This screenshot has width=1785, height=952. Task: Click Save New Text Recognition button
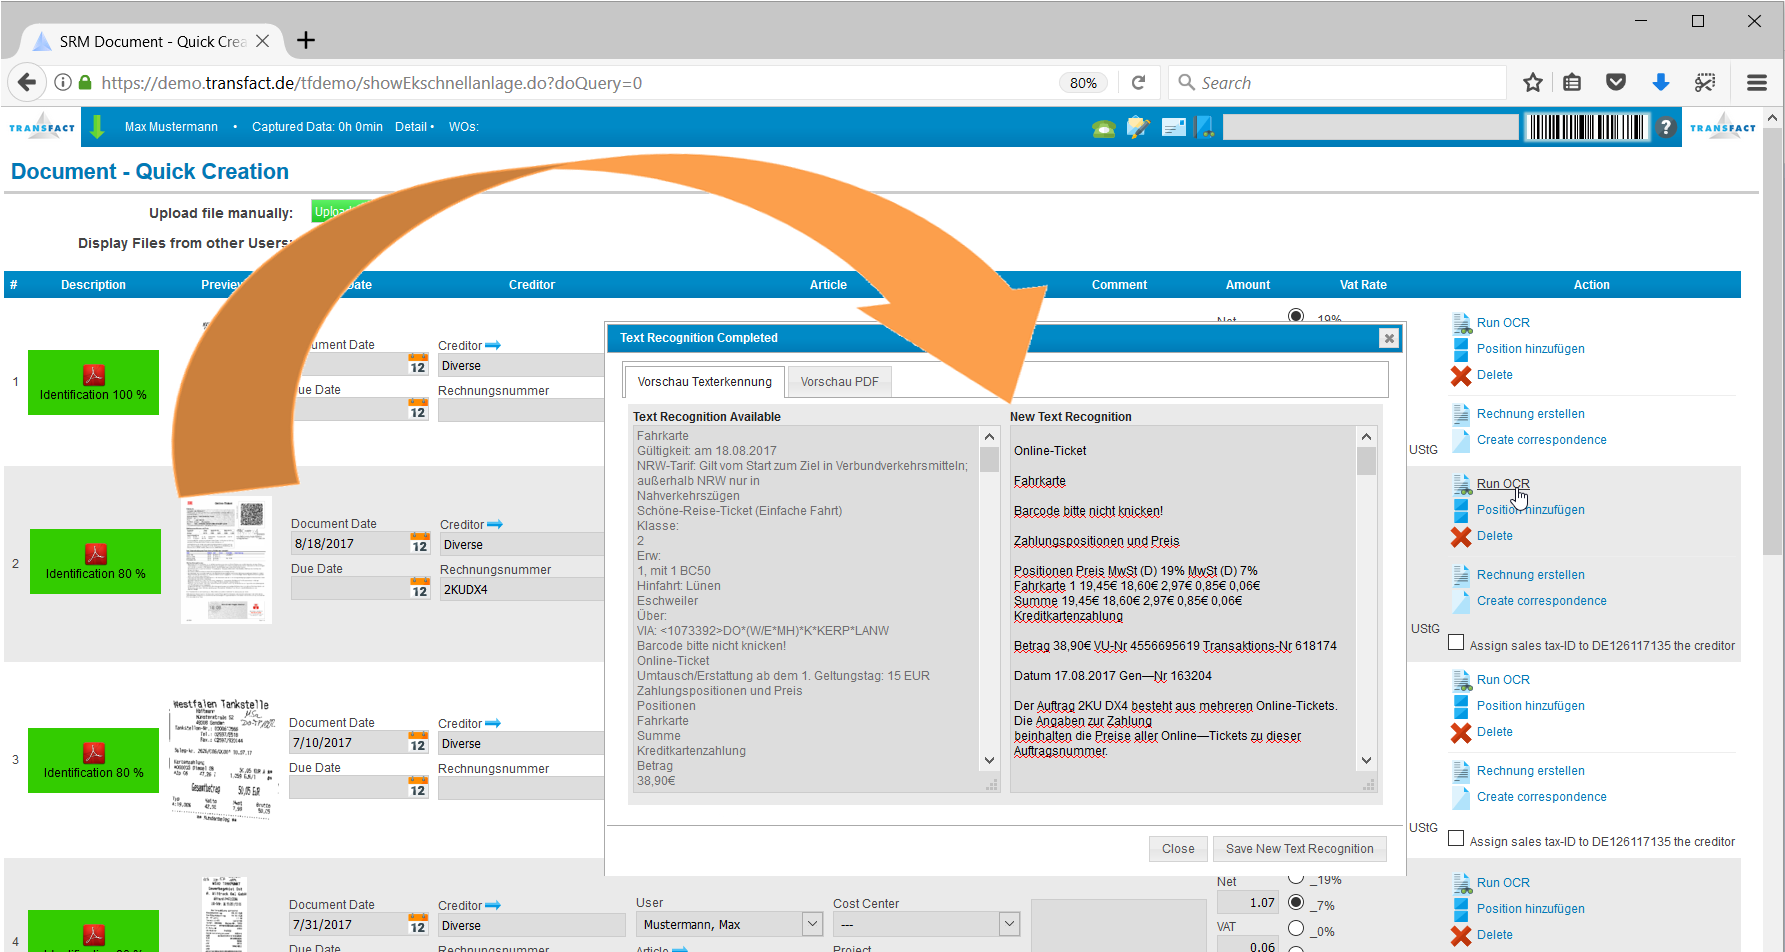click(1299, 849)
